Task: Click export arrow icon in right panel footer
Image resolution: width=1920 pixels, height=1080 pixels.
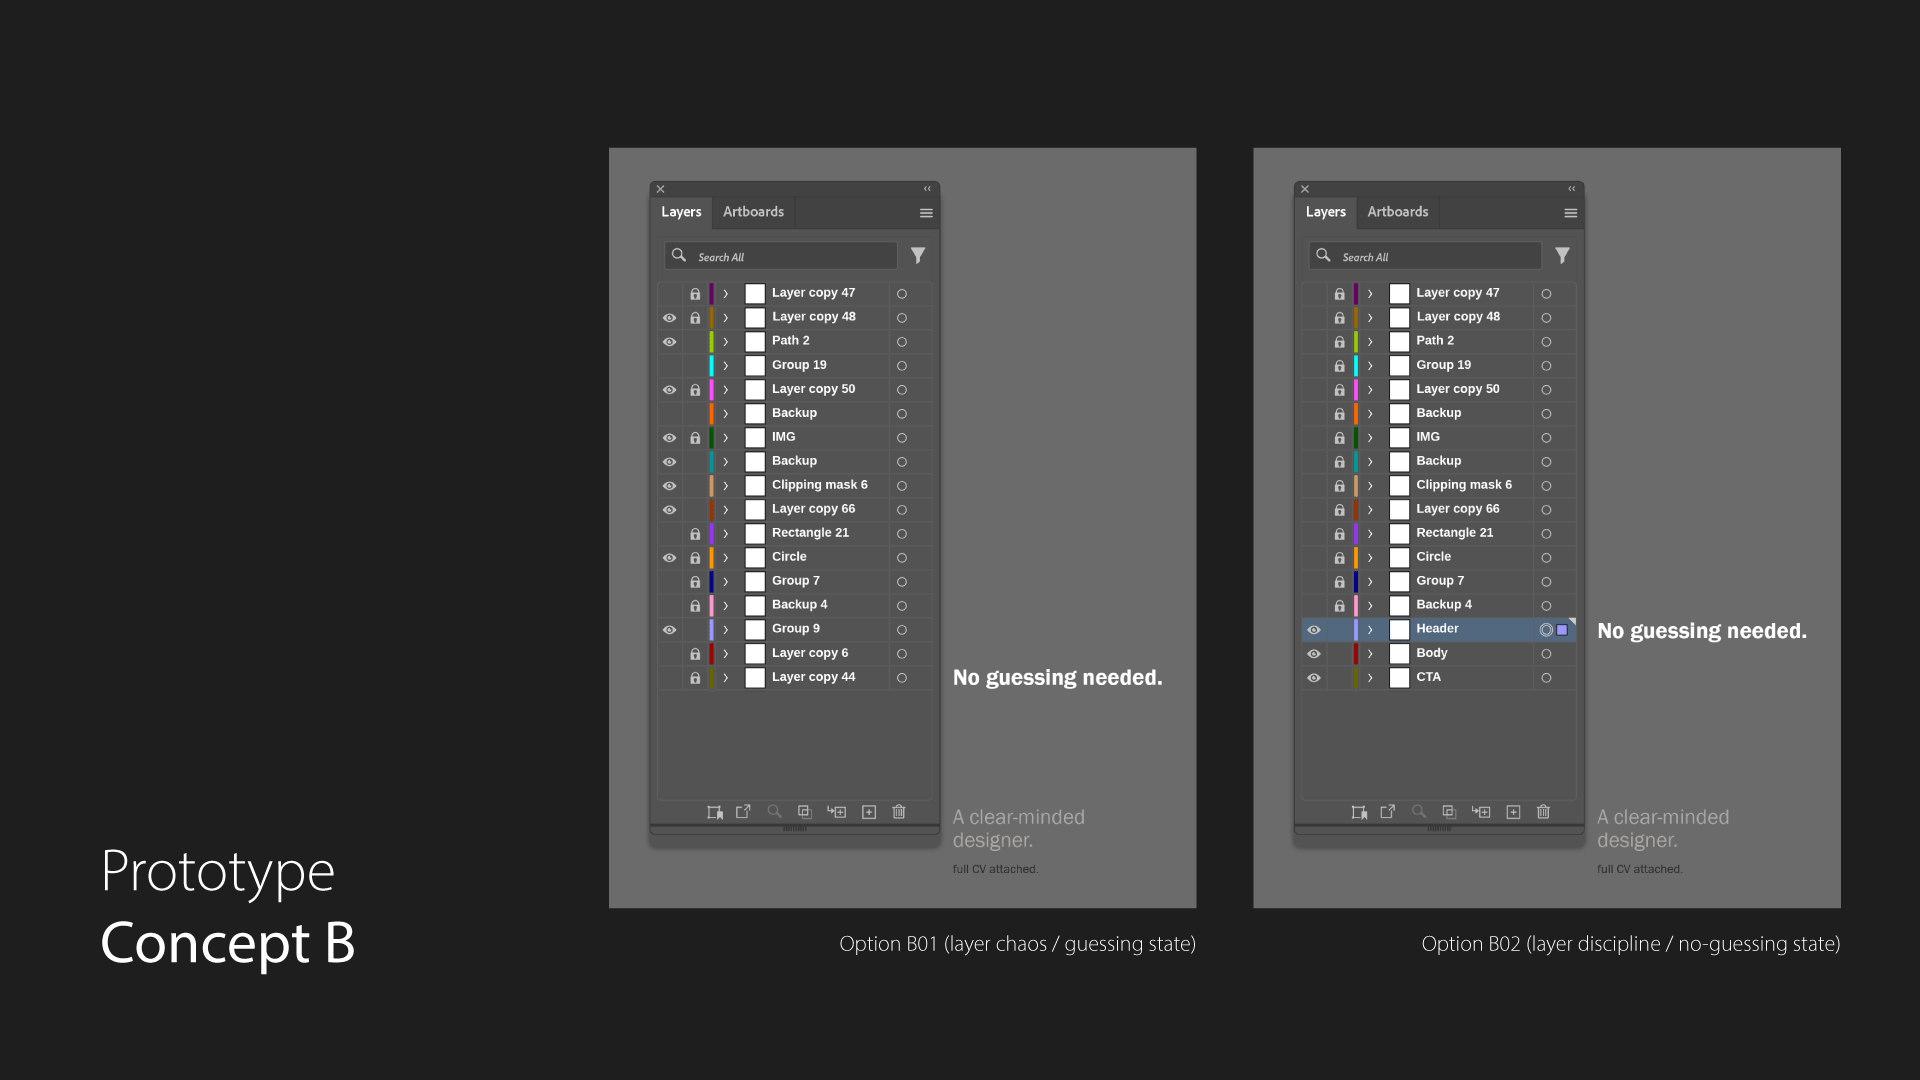Action: tap(1387, 812)
